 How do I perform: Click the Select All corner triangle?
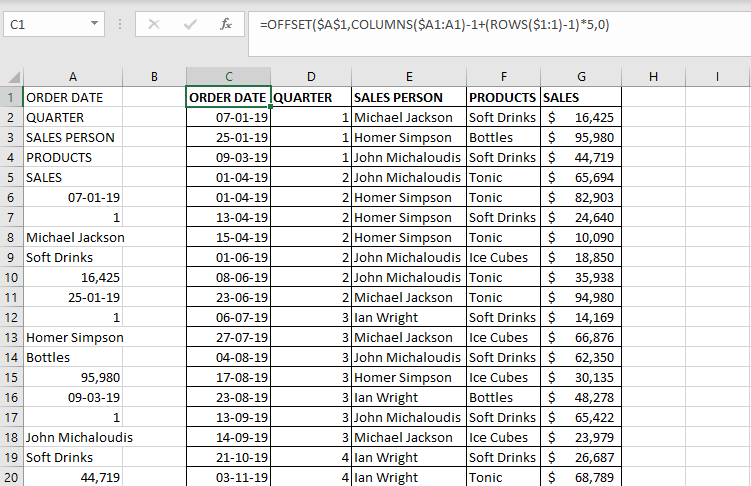[x=11, y=77]
